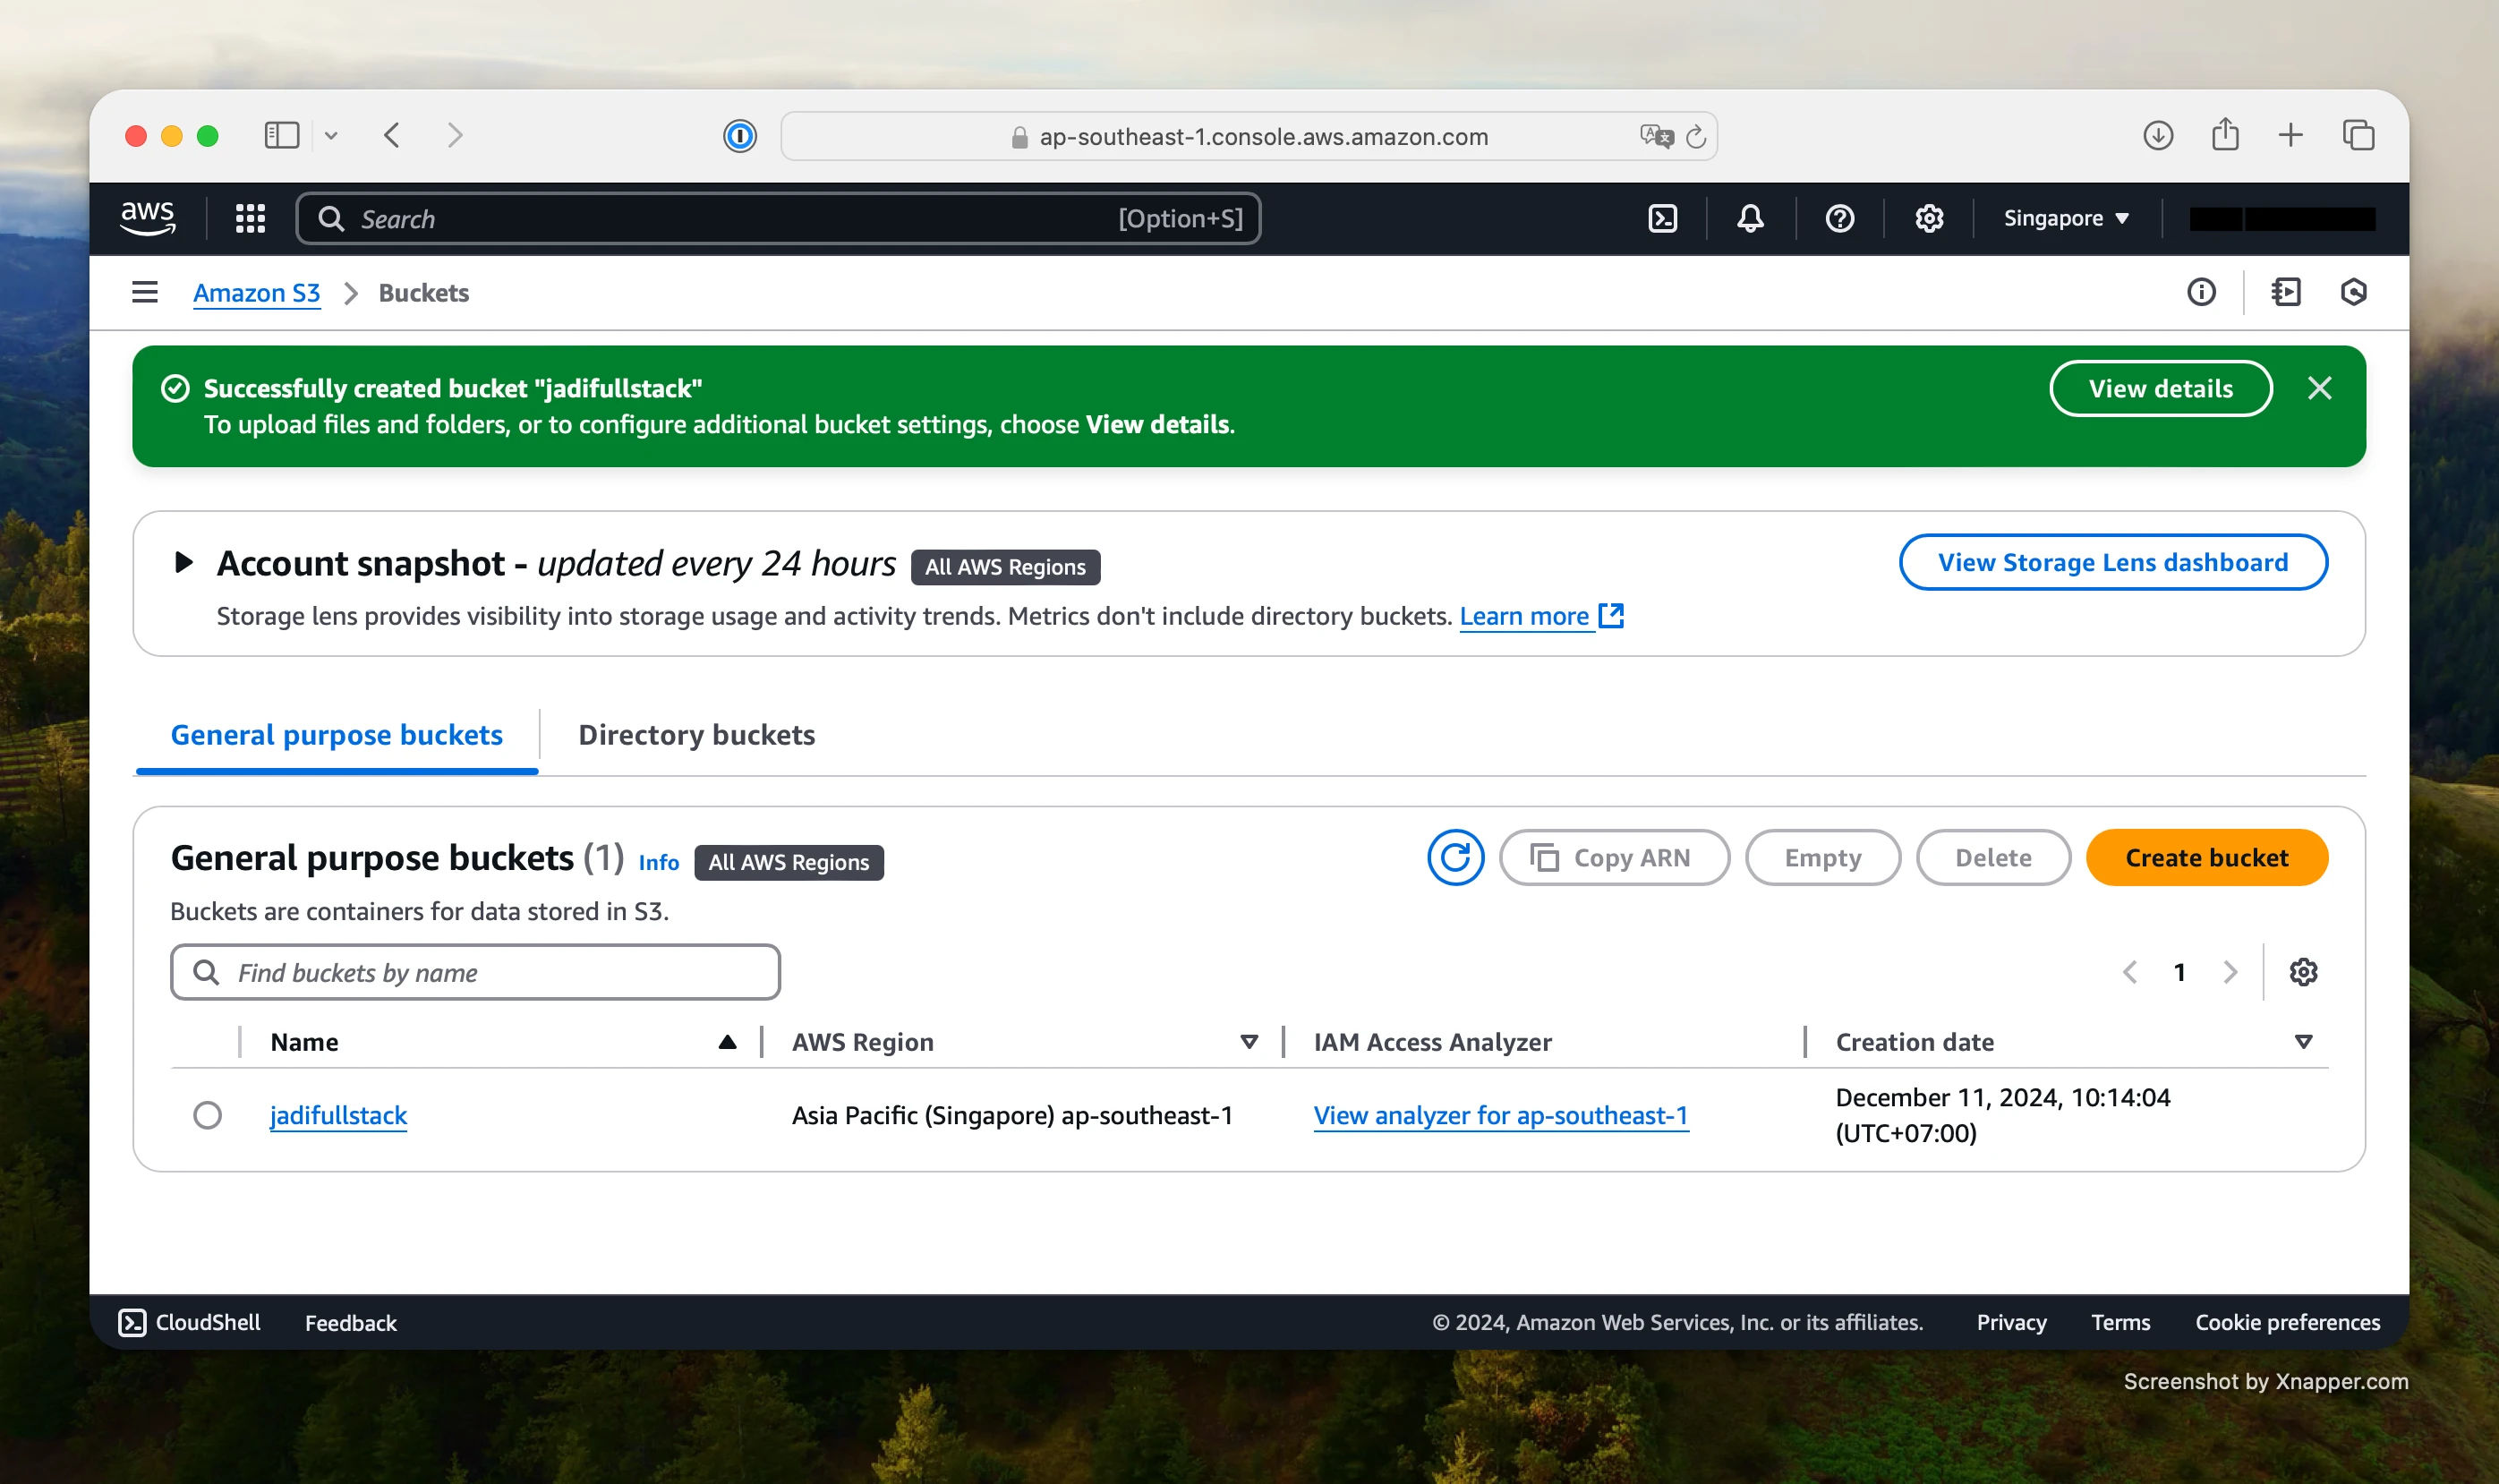Toggle the Safari sidebar
2499x1484 pixels.
click(282, 135)
